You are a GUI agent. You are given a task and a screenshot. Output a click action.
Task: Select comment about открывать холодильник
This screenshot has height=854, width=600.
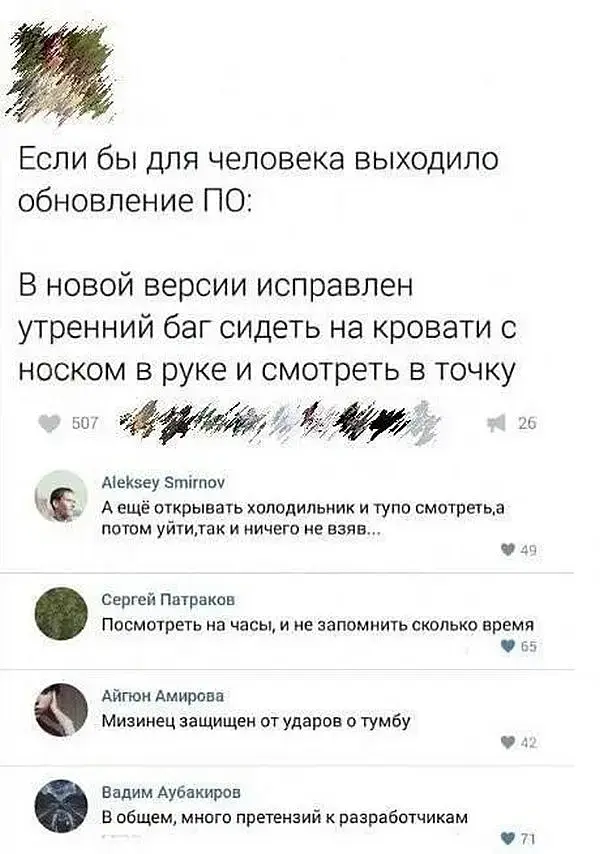pos(303,519)
